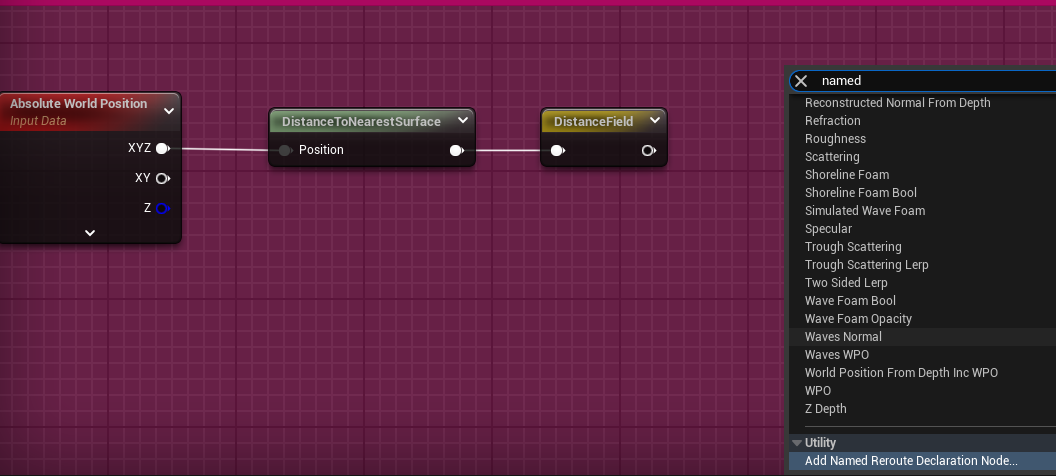The image size is (1056, 476).
Task: Collapse the Utility category in the menu
Action: coord(797,443)
